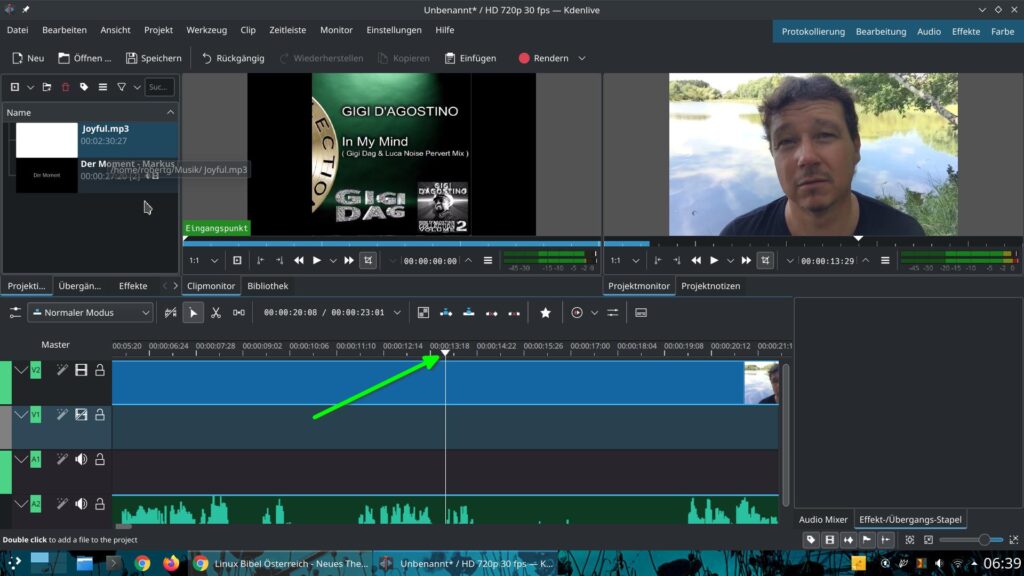Screen dimensions: 1024x576
Task: Set zone out point in clip monitor
Action: pos(280,261)
